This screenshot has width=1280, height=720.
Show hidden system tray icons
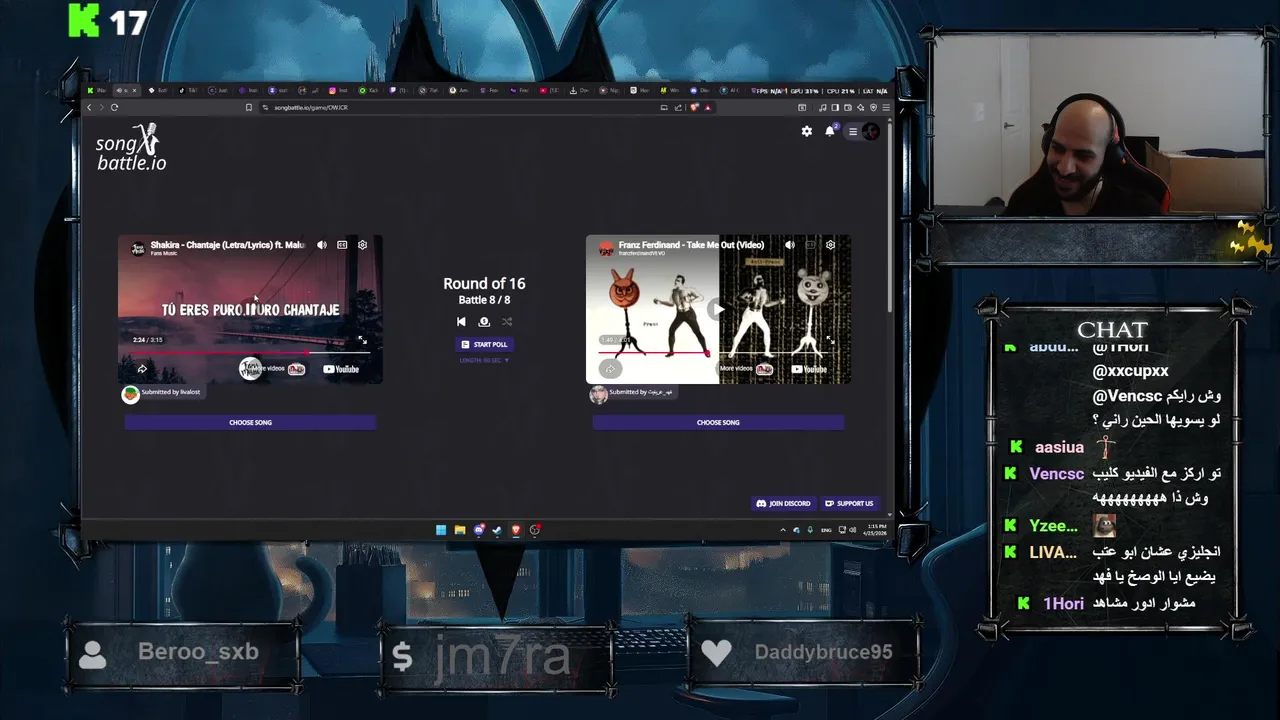tap(783, 530)
